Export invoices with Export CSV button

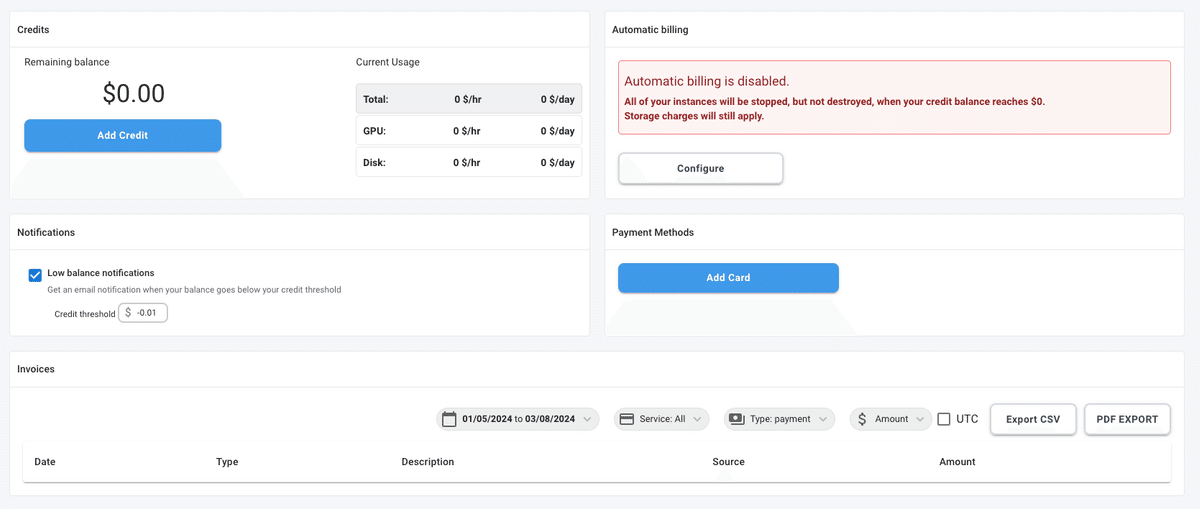click(x=1033, y=419)
